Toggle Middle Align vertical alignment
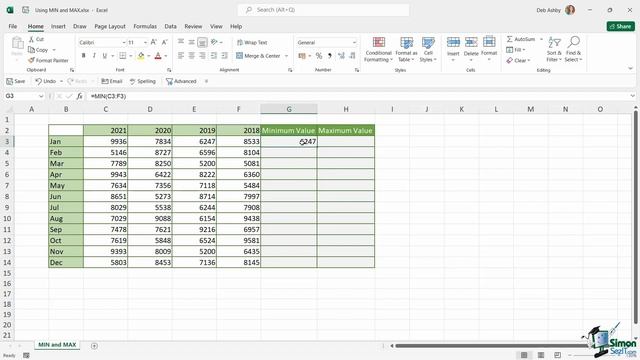Screen dimensions: 640x360 (x=191, y=42)
